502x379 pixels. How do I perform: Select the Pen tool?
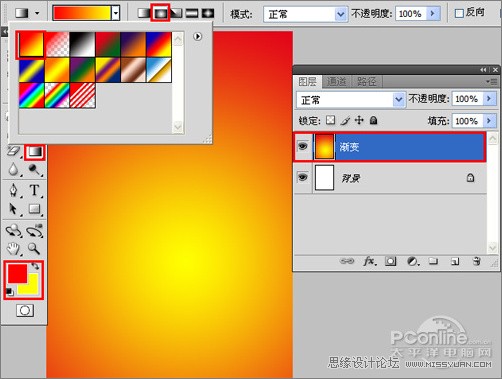tap(13, 190)
